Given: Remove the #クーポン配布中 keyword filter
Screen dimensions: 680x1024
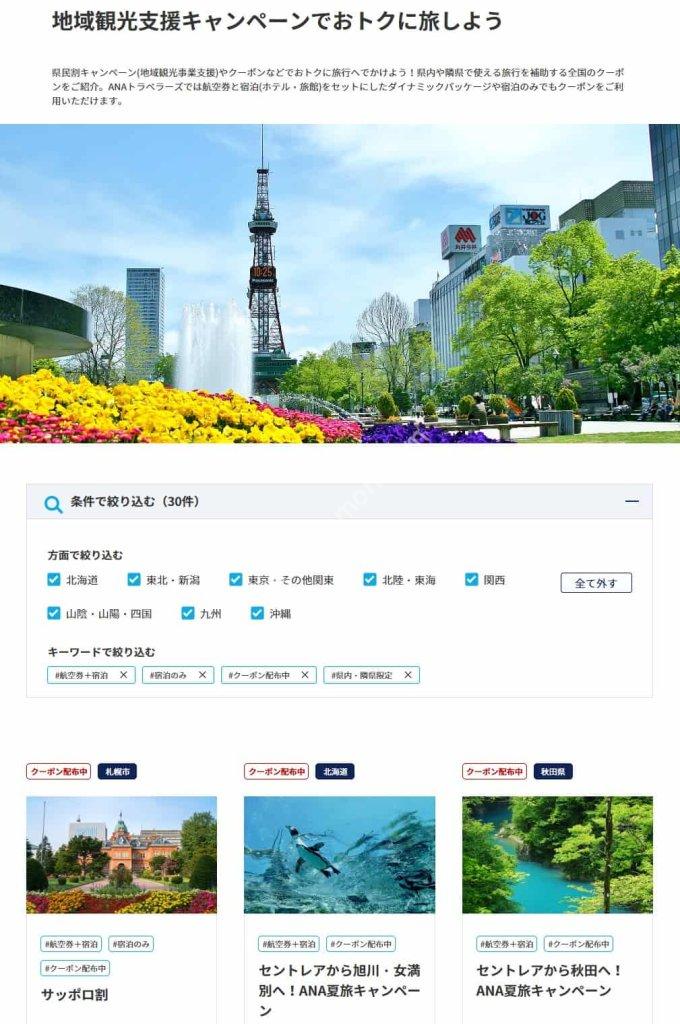Looking at the screenshot, I should [304, 675].
